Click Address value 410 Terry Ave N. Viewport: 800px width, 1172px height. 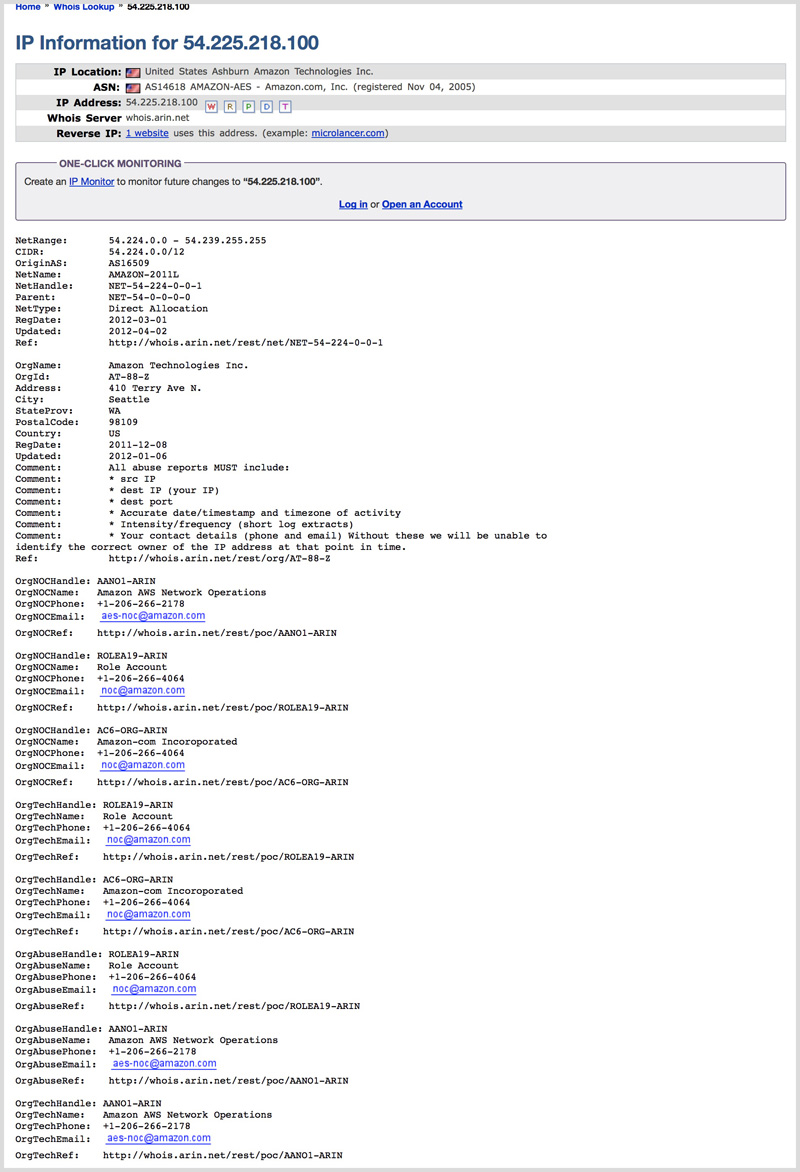pyautogui.click(x=156, y=389)
